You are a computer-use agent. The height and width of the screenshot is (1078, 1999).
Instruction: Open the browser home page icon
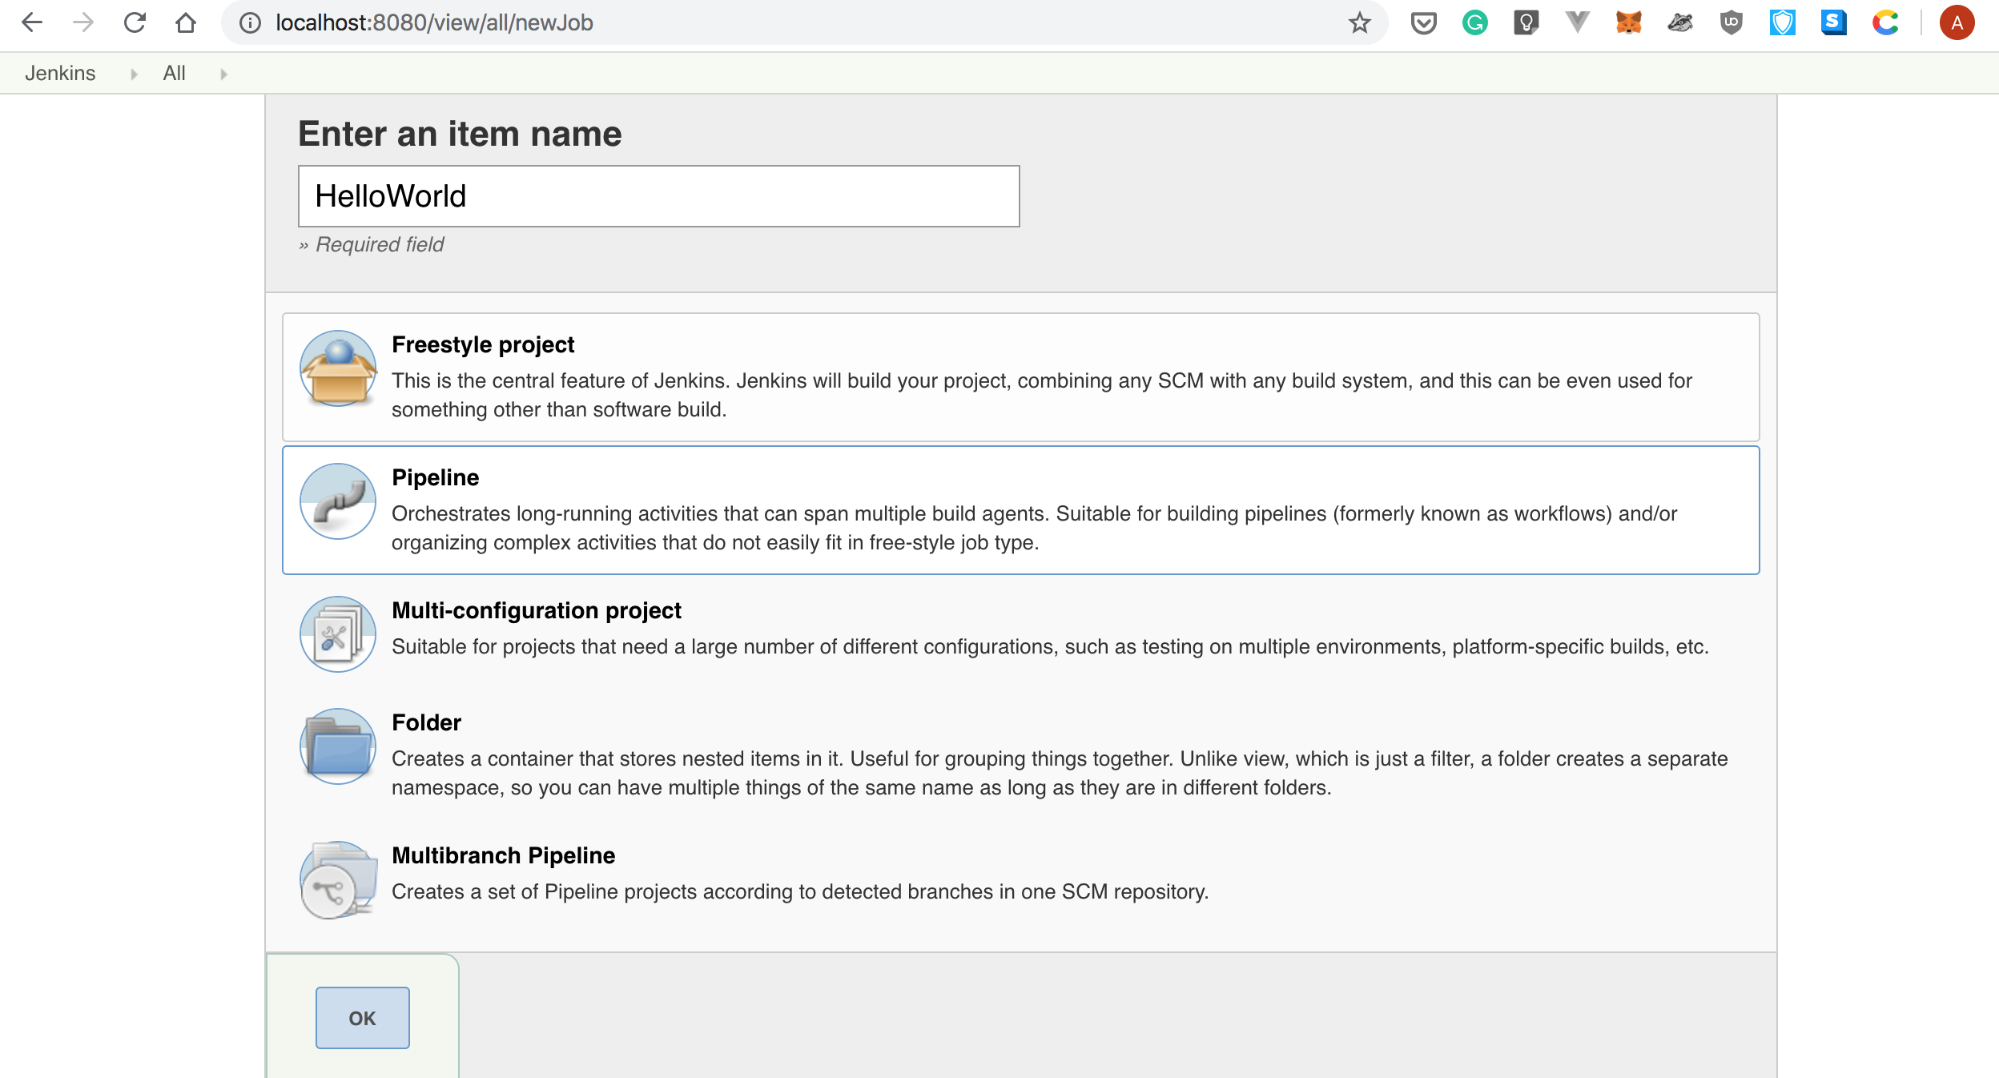(186, 23)
